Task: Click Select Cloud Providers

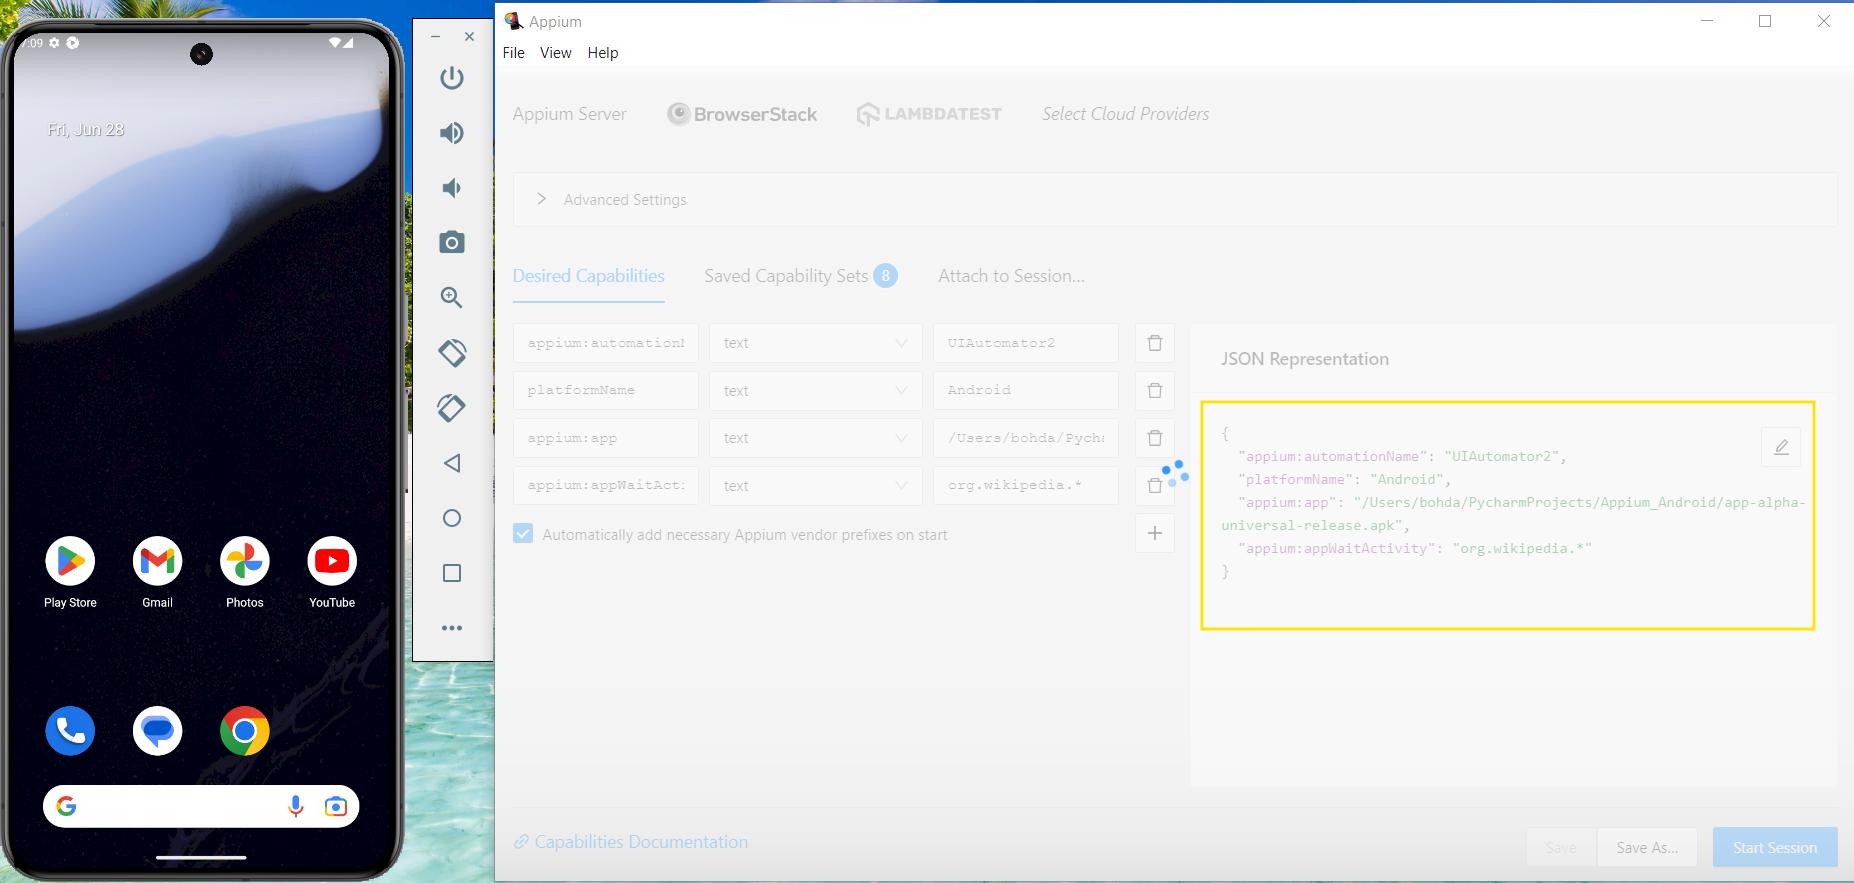Action: point(1126,114)
